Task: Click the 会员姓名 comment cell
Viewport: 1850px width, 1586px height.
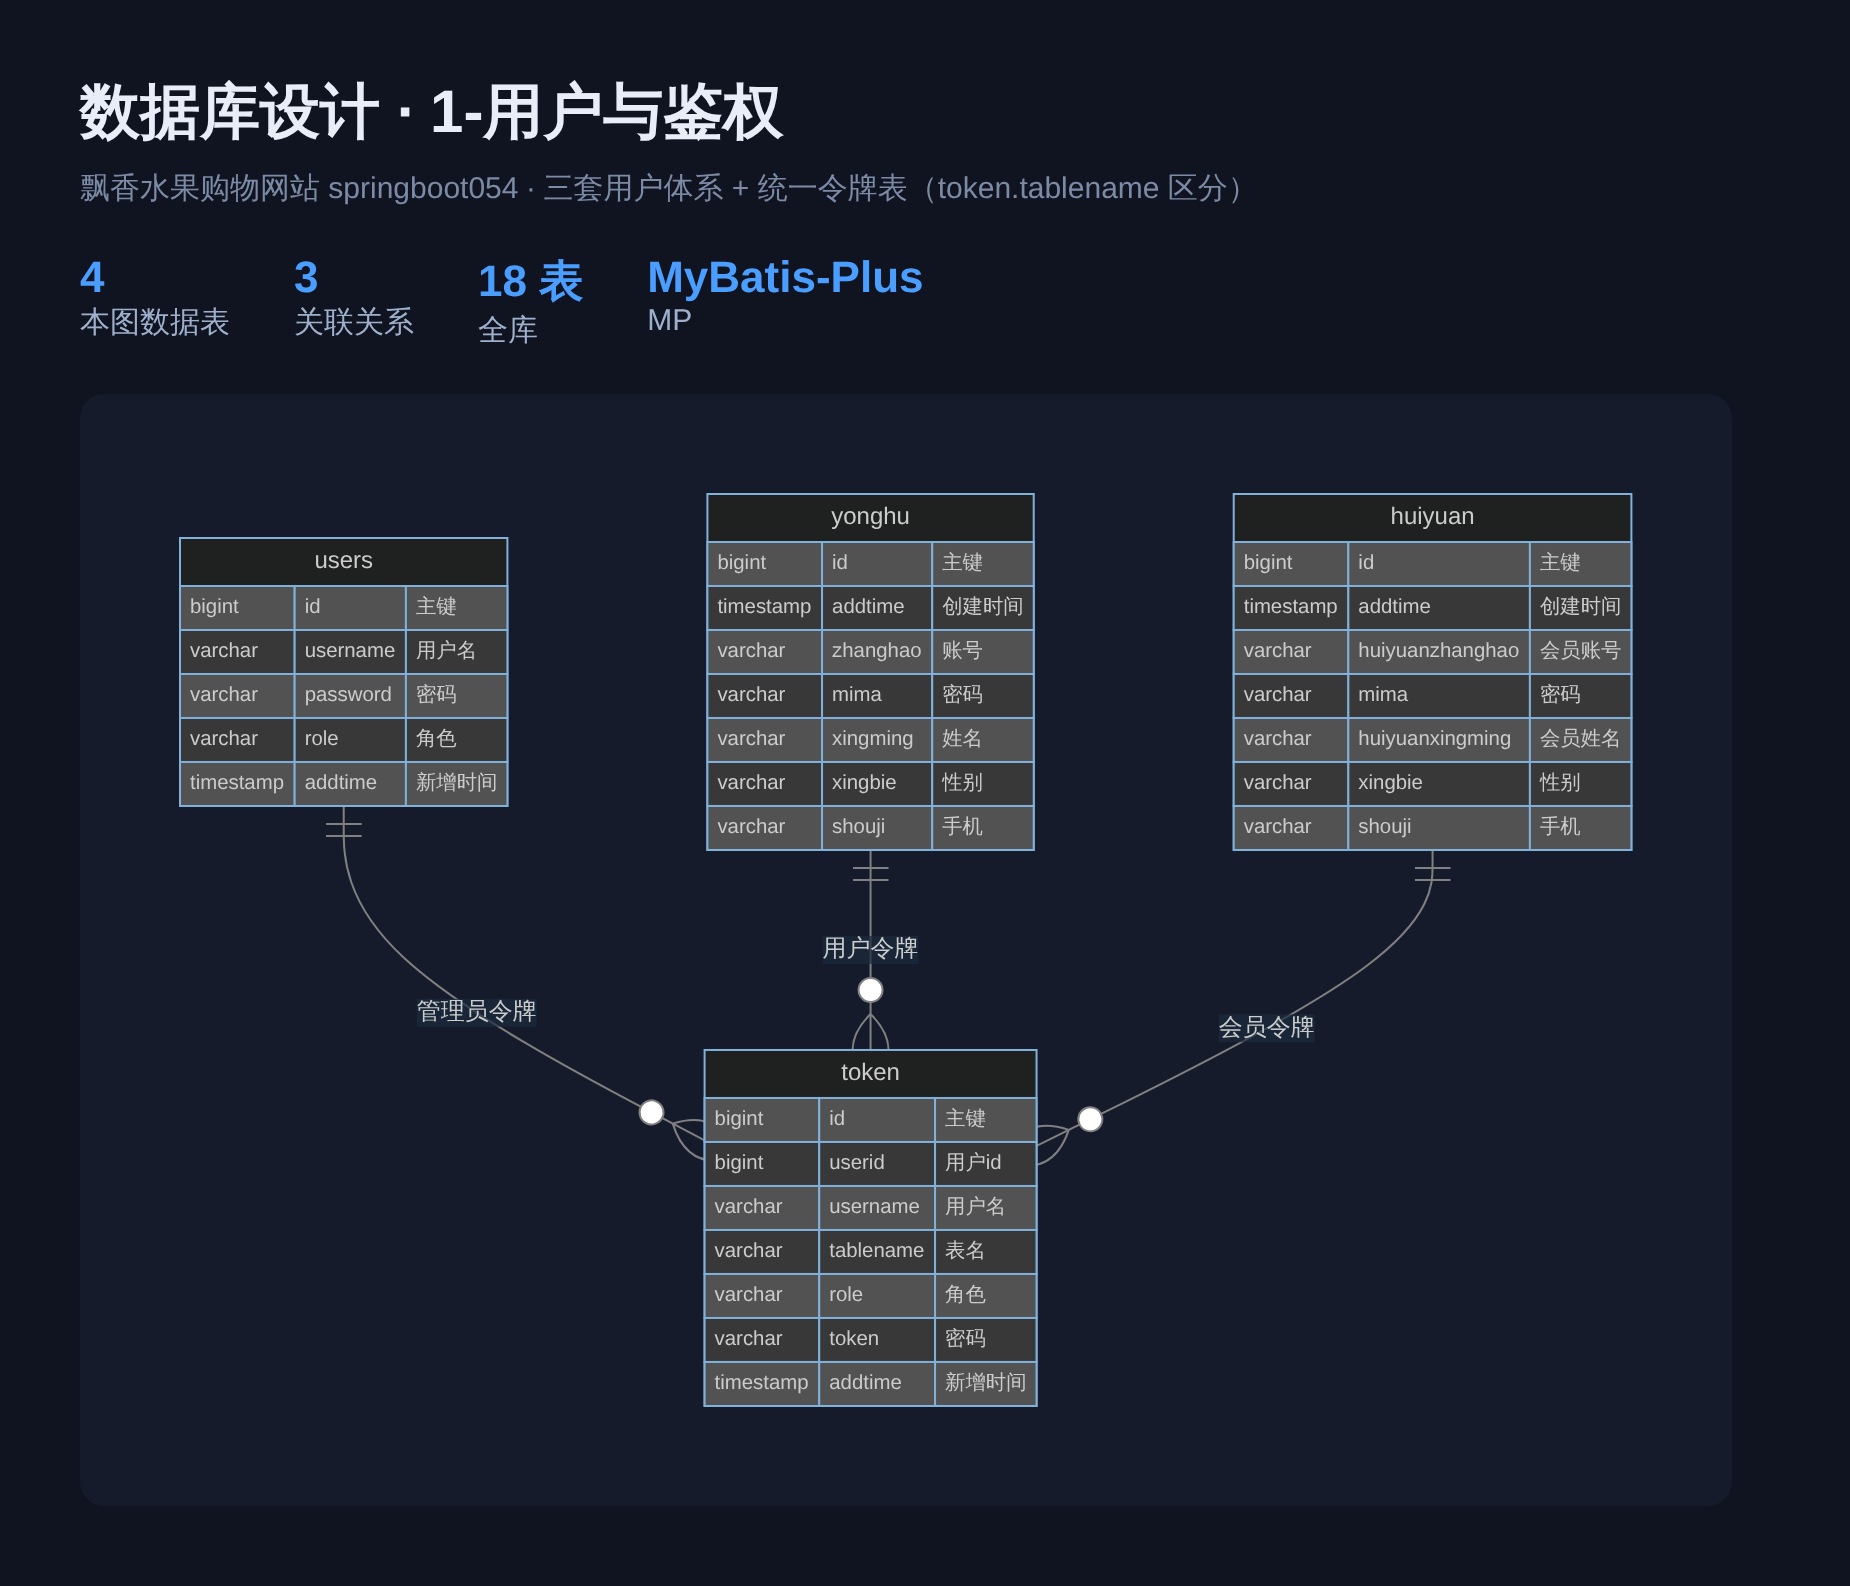Action: point(1580,739)
